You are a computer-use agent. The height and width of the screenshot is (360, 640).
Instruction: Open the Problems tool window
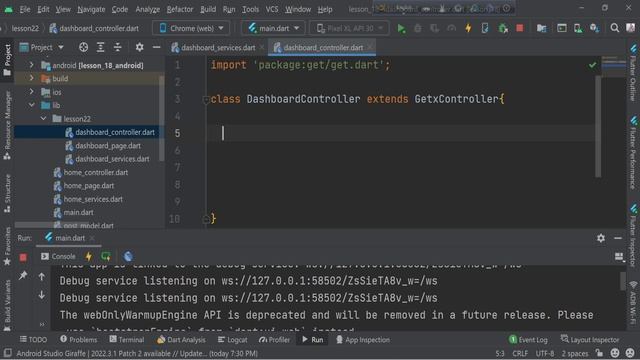point(78,340)
